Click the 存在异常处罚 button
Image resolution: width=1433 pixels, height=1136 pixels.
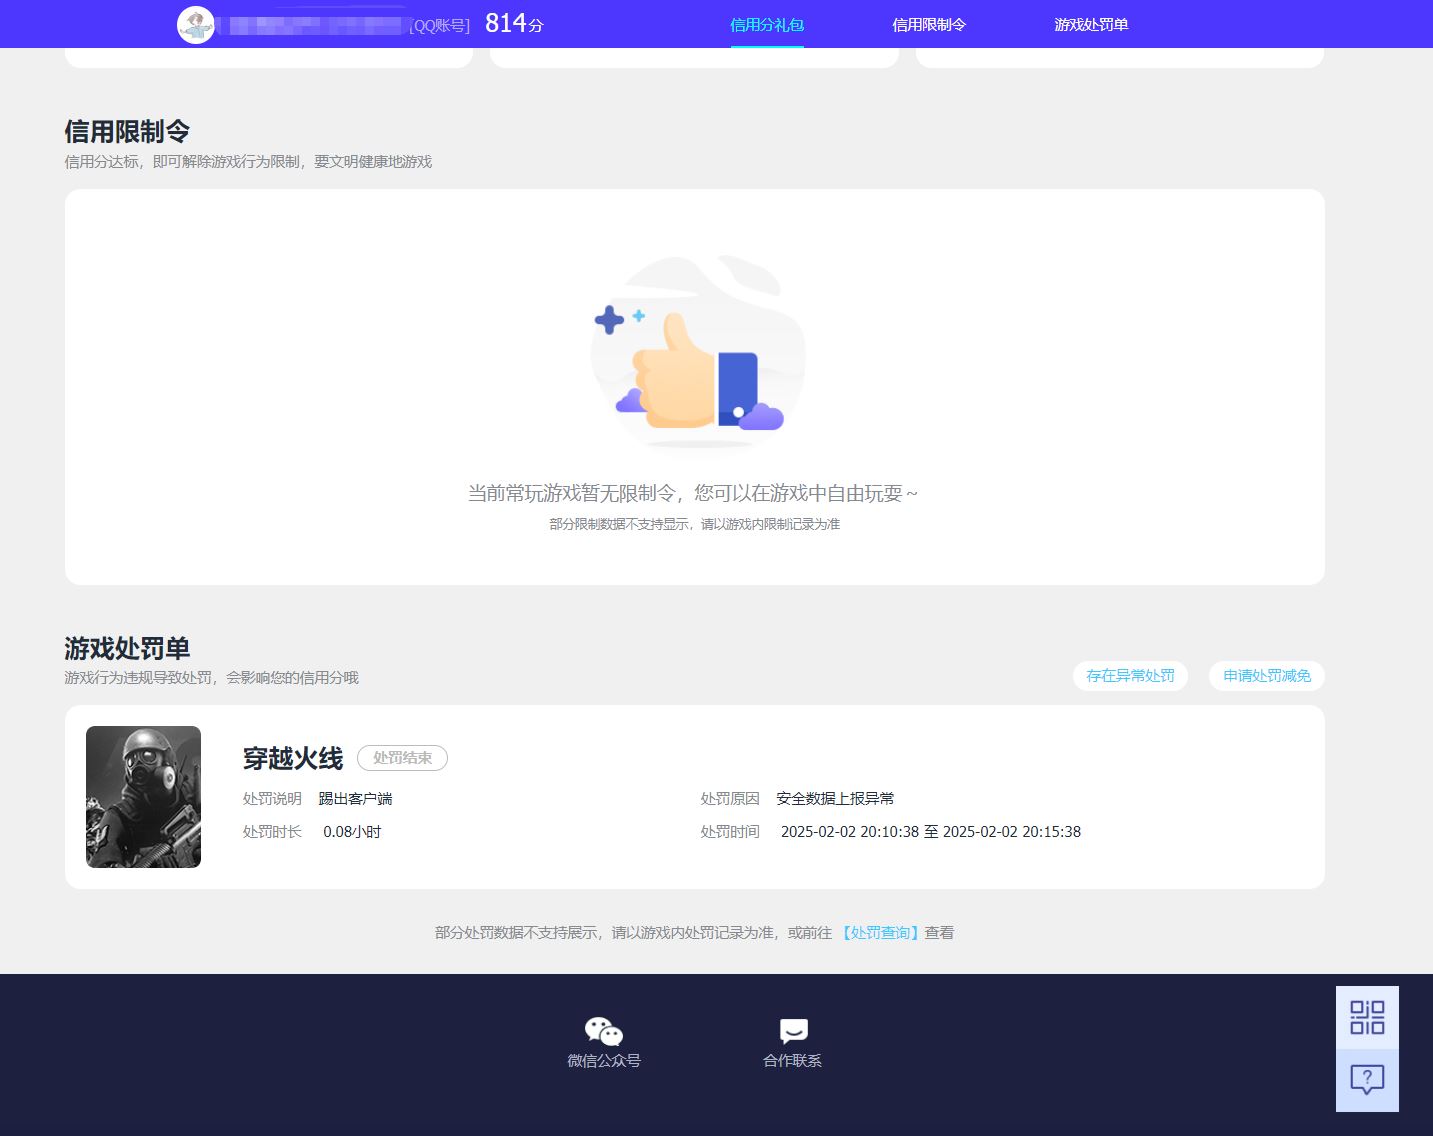[x=1130, y=675]
